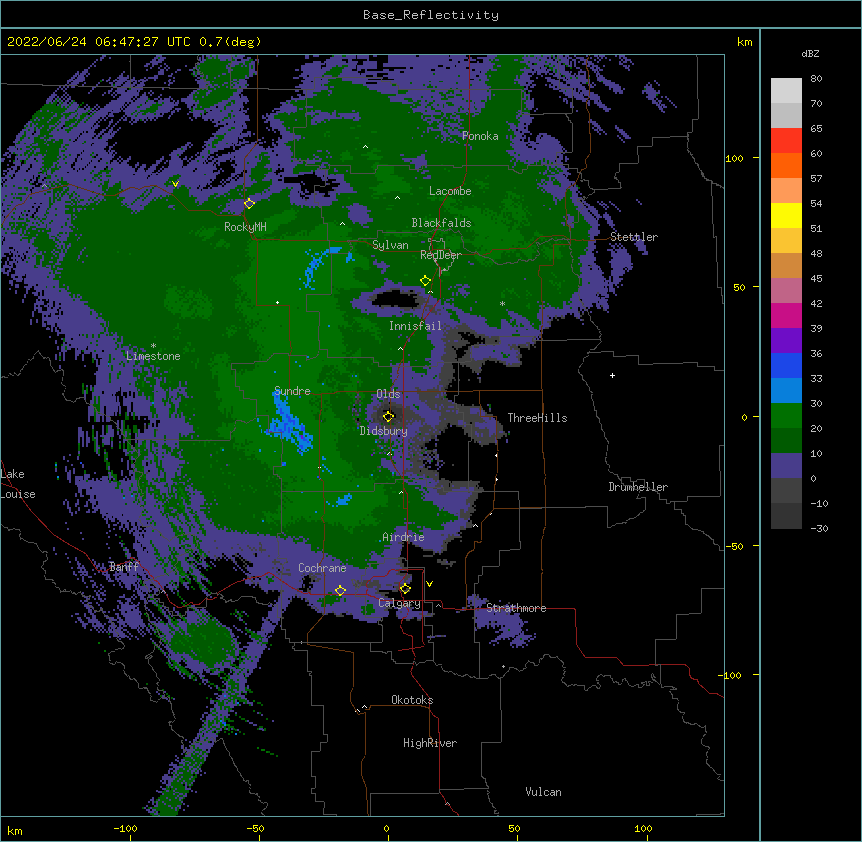Screen dimensions: 862x842
Task: Click the Strathmore label
Action: (x=516, y=608)
